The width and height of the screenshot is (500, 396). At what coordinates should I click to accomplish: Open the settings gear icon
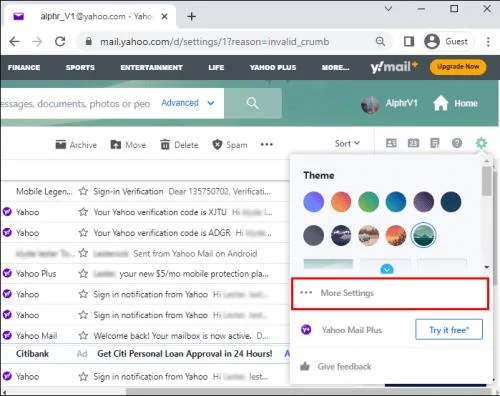pyautogui.click(x=481, y=143)
